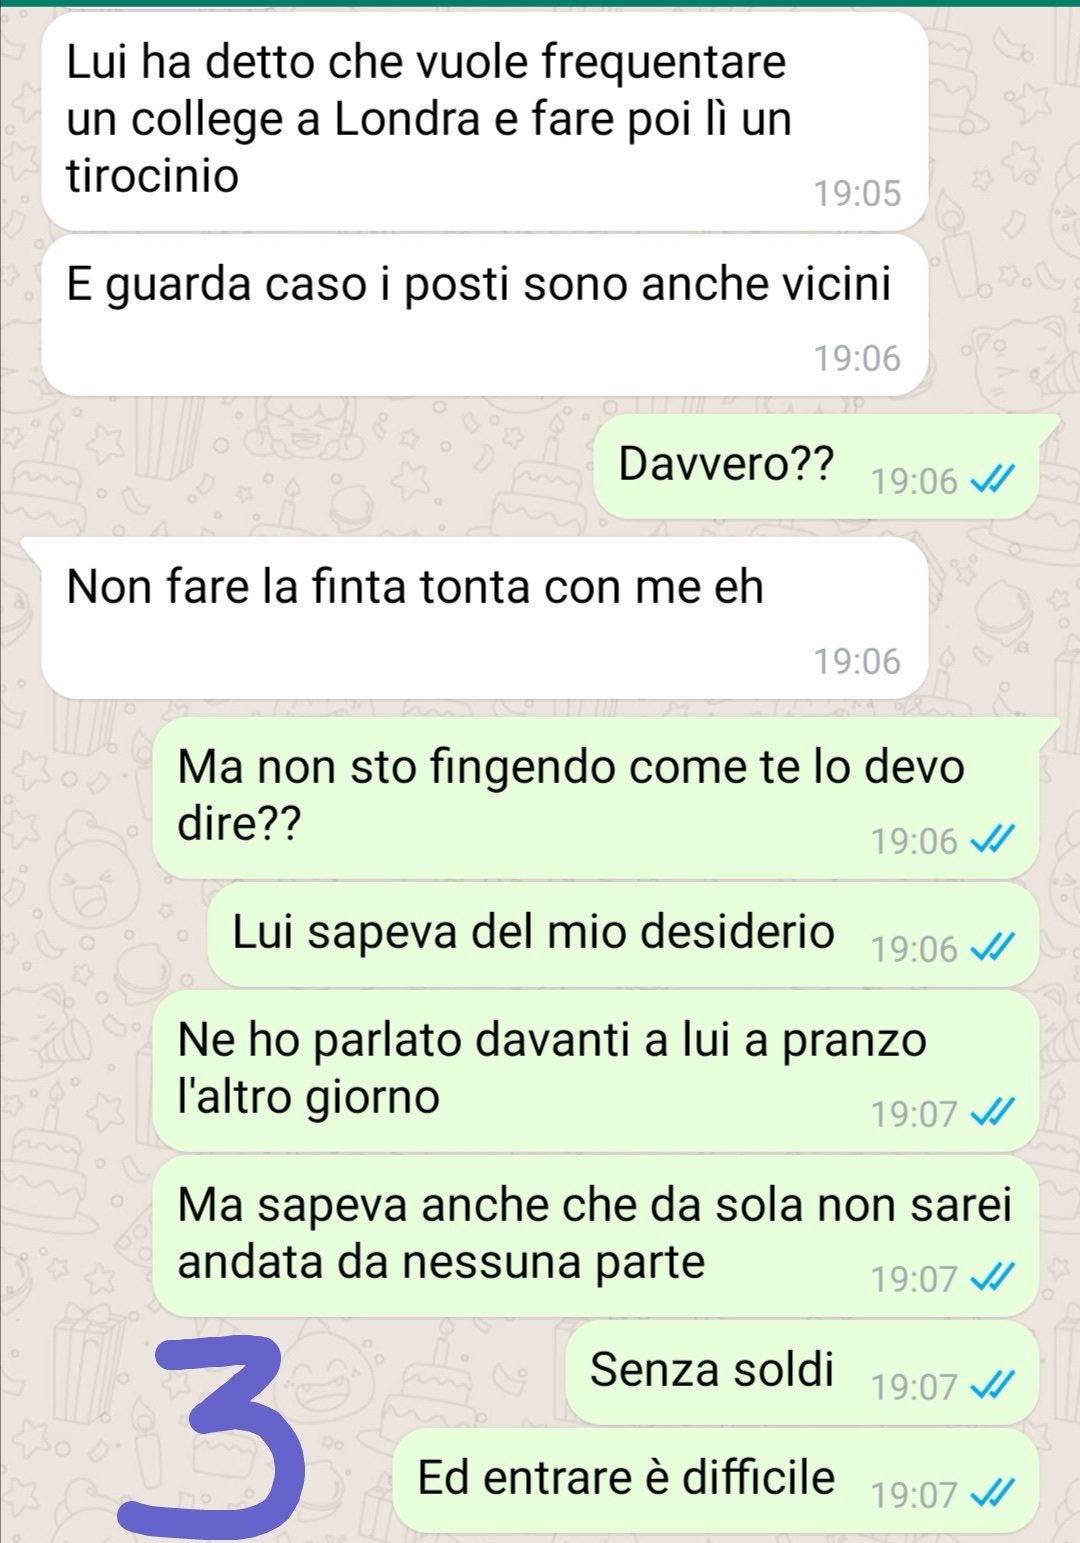
Task: Tap the read receipt ticks beside 'Davvero??'
Action: pyautogui.click(x=995, y=481)
